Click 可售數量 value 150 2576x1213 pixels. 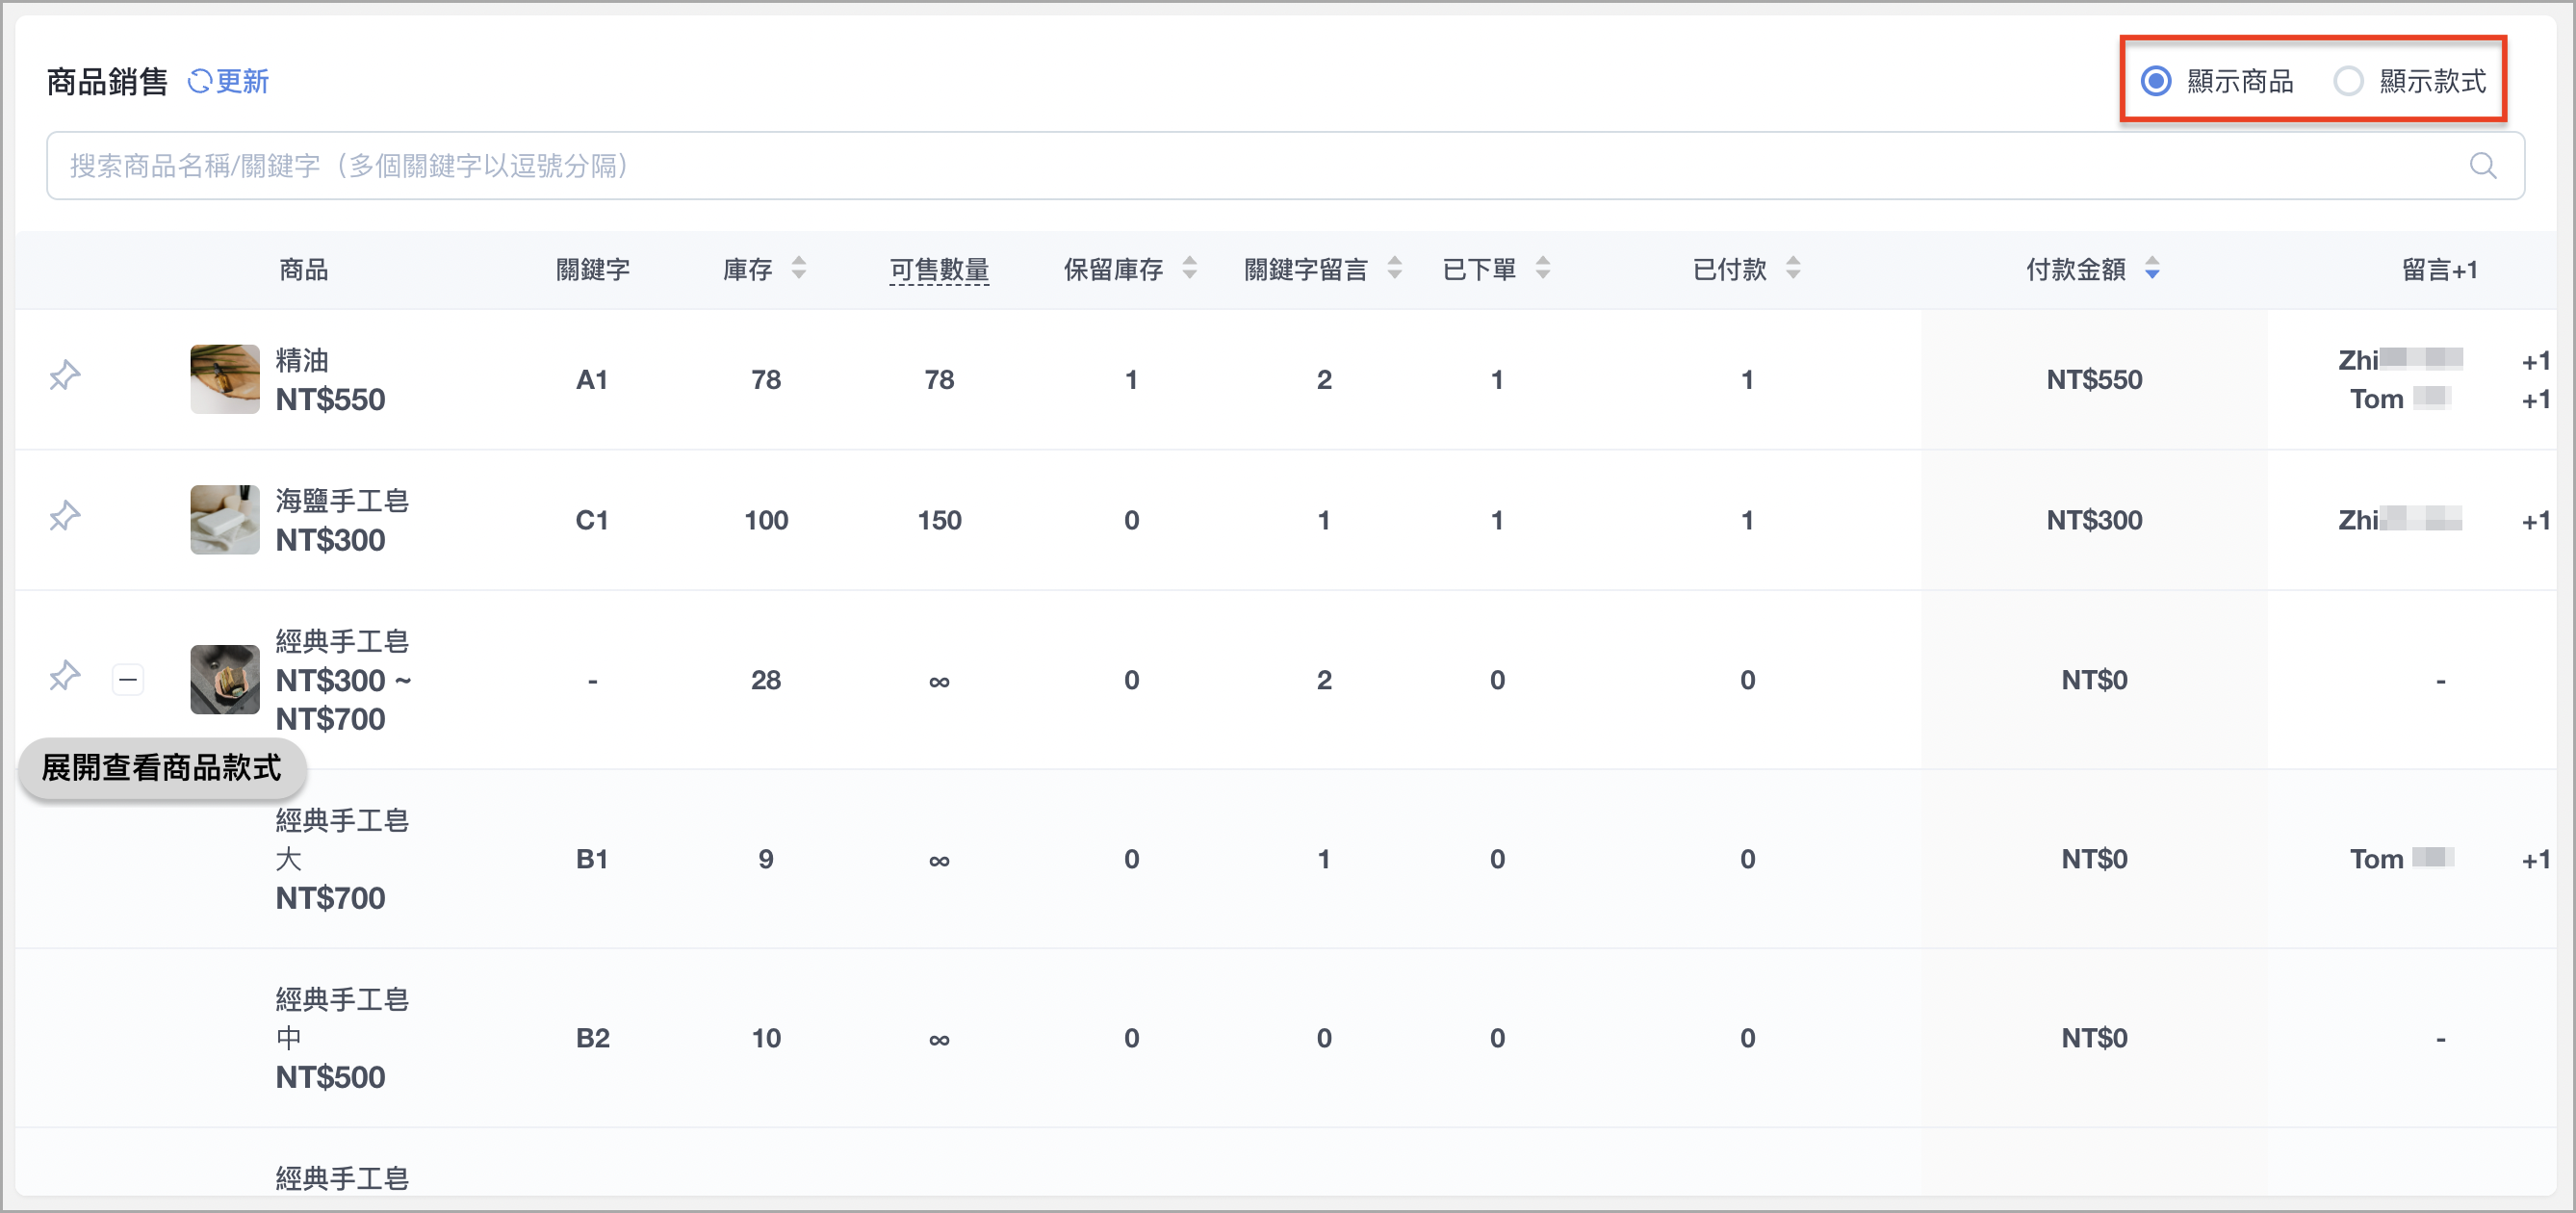coord(939,520)
